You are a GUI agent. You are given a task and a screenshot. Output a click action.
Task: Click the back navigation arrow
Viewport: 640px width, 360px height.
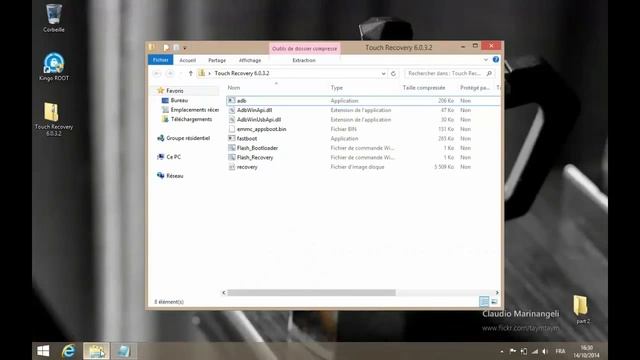coord(157,73)
